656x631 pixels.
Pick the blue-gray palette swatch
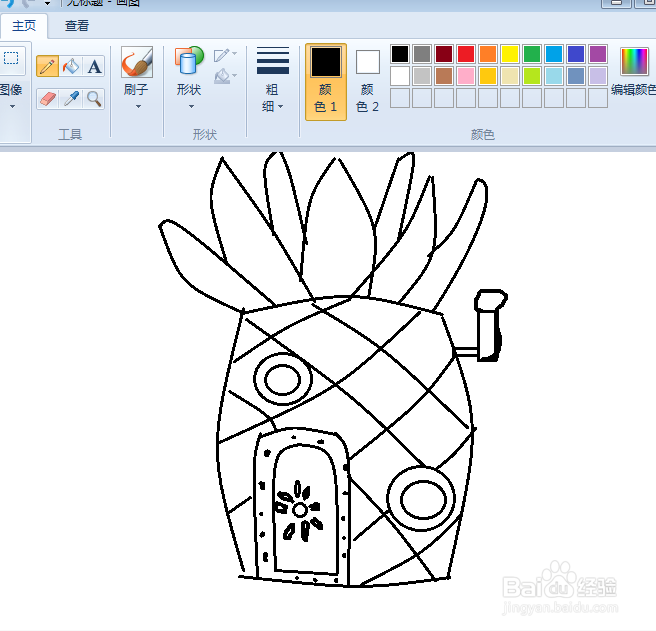point(576,76)
